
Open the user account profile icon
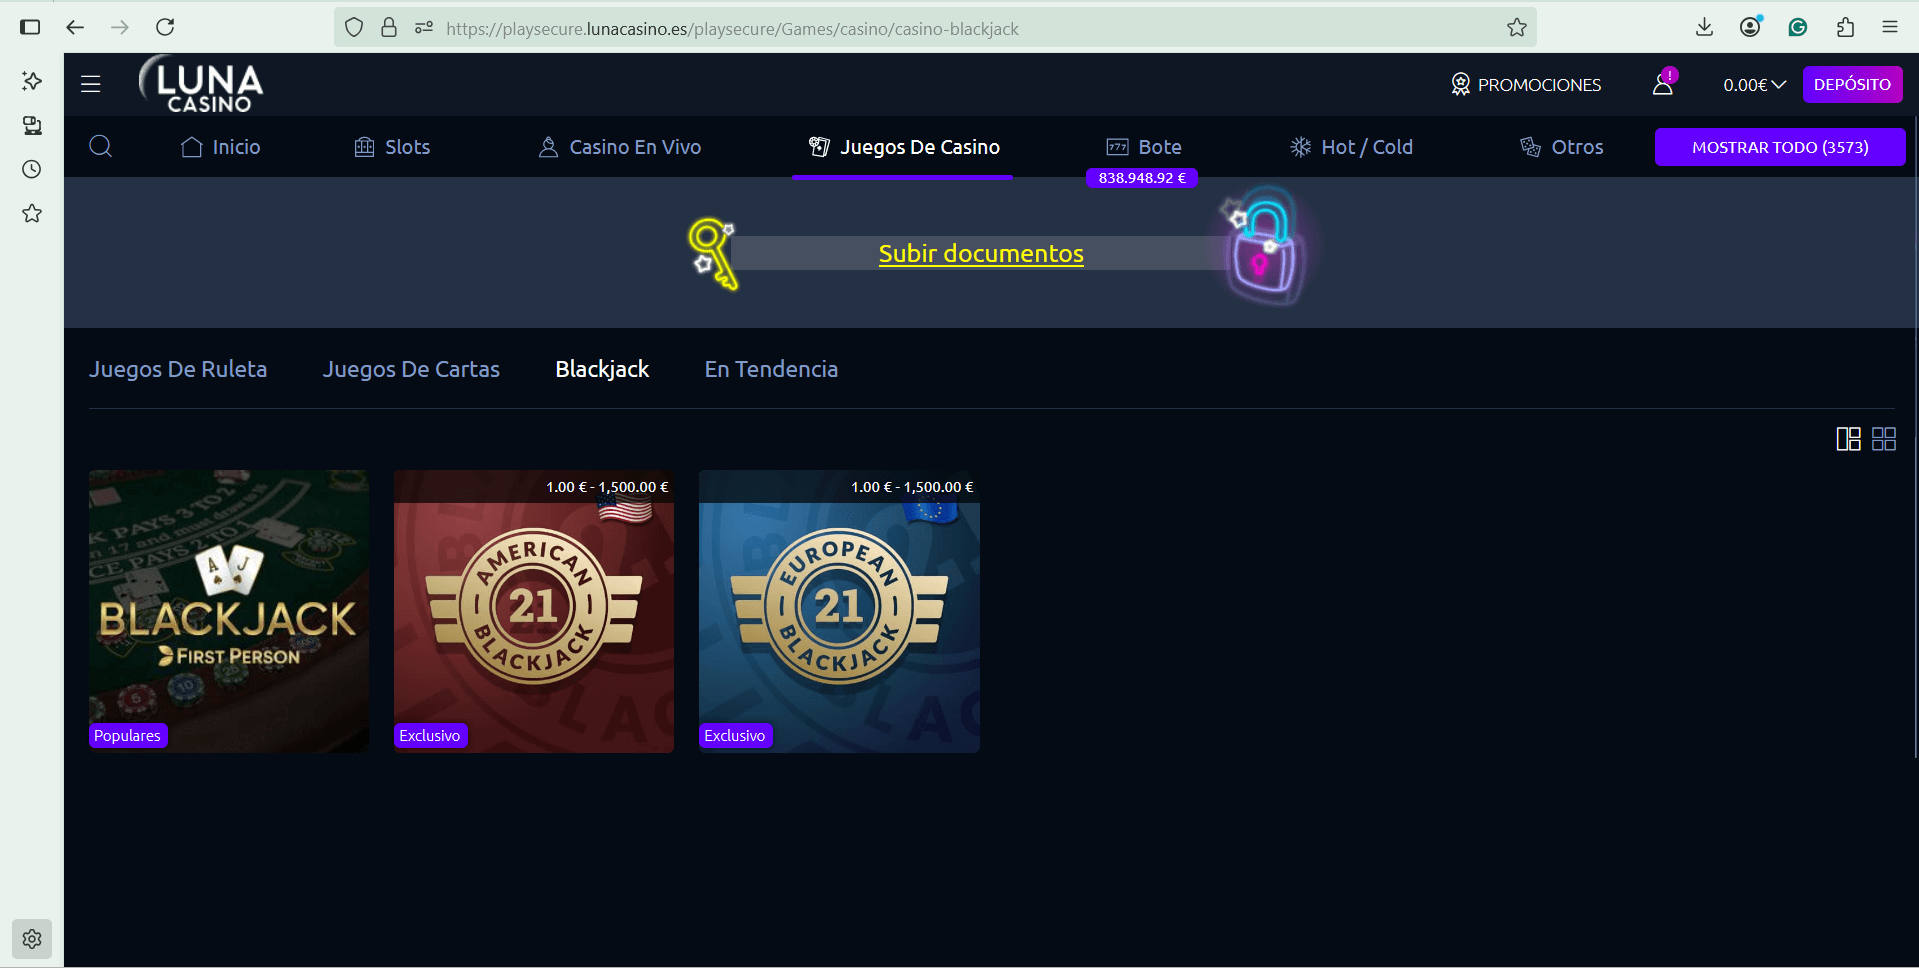tap(1663, 84)
